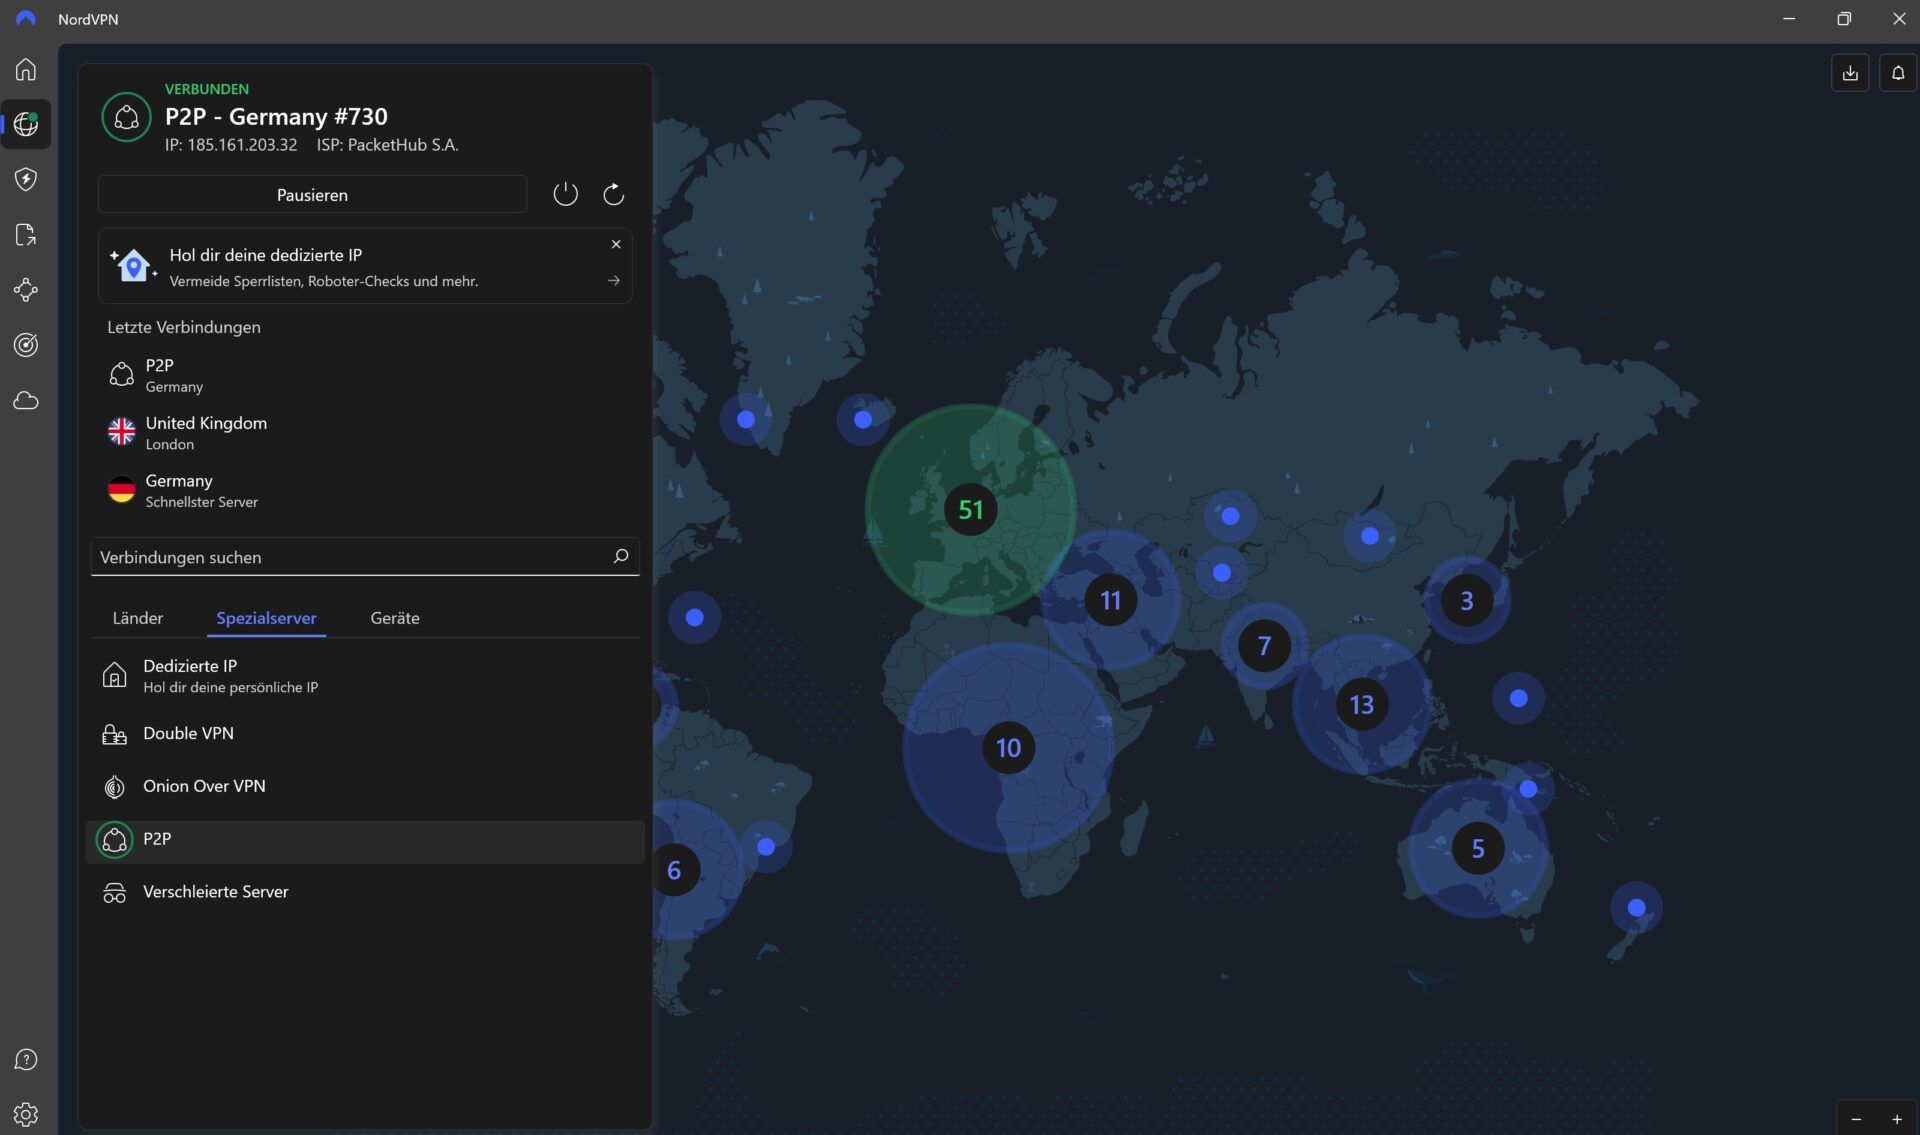Click the Pausieren button

[x=312, y=195]
